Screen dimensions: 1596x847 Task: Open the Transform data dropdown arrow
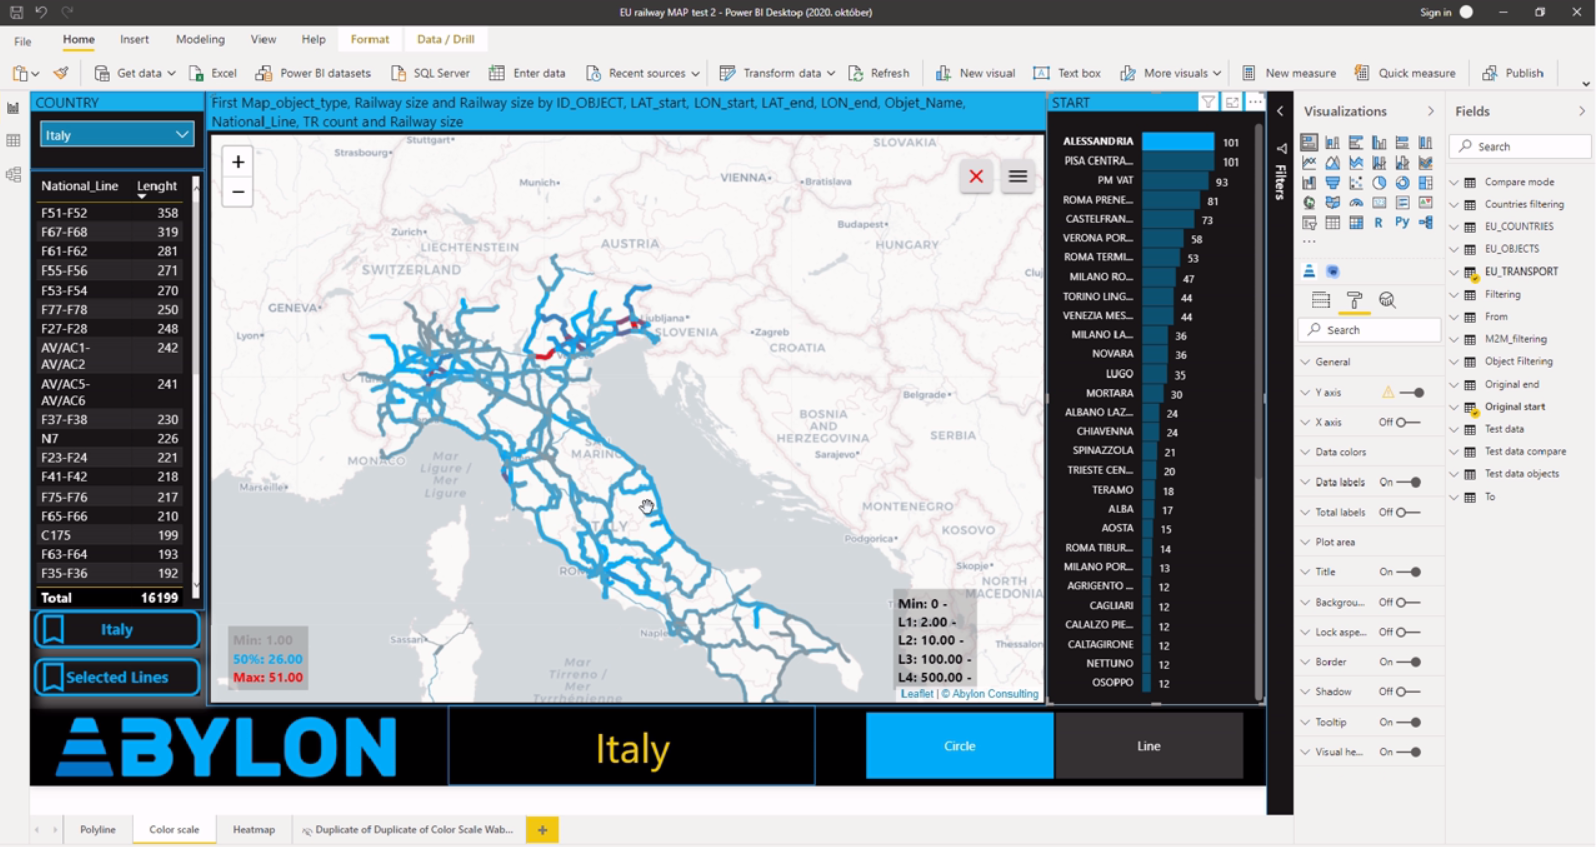click(831, 73)
